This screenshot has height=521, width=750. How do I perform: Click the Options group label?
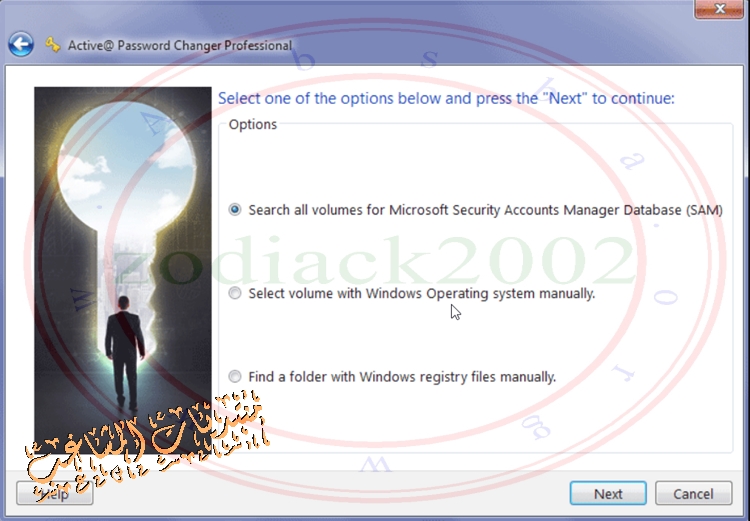(253, 124)
